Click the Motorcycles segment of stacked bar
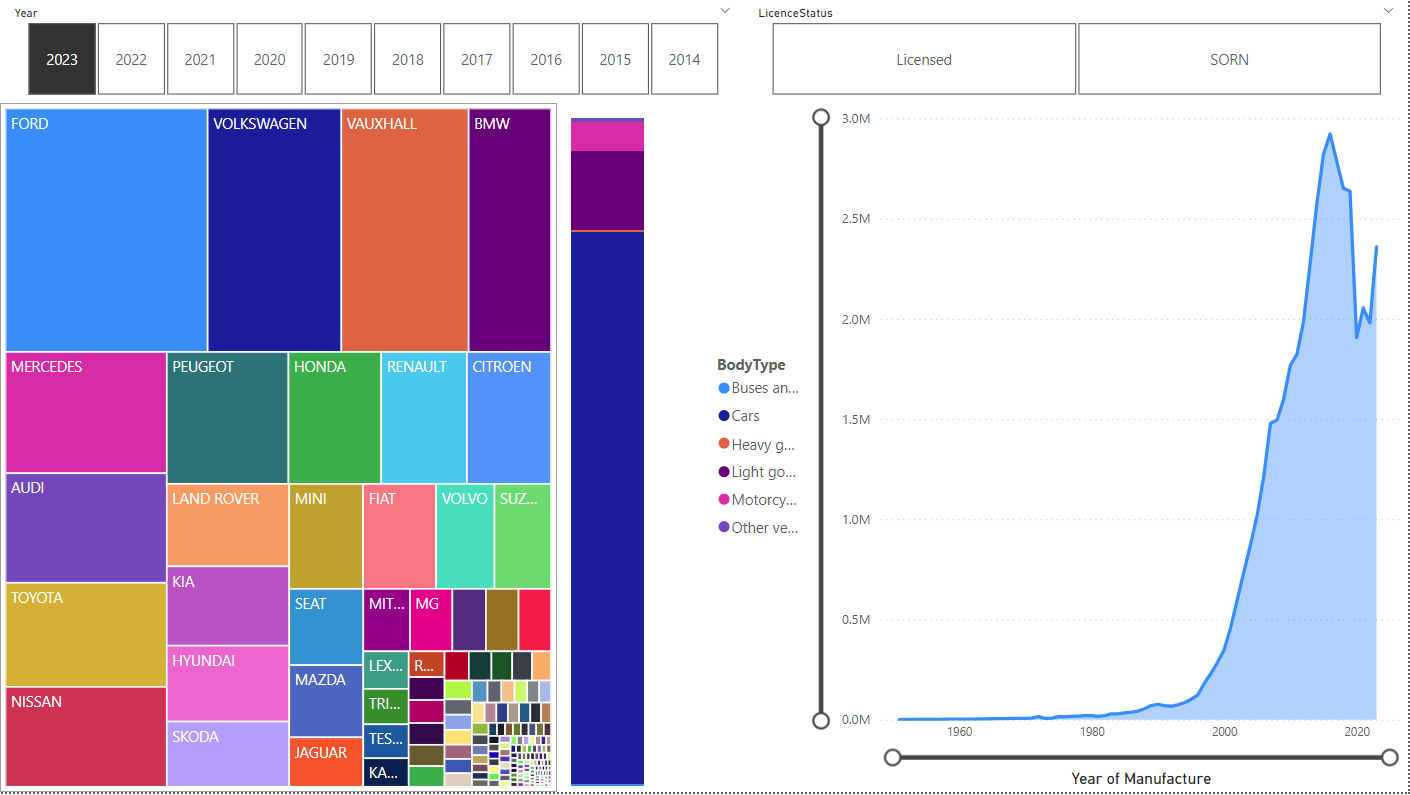The height and width of the screenshot is (795, 1410). pos(607,136)
